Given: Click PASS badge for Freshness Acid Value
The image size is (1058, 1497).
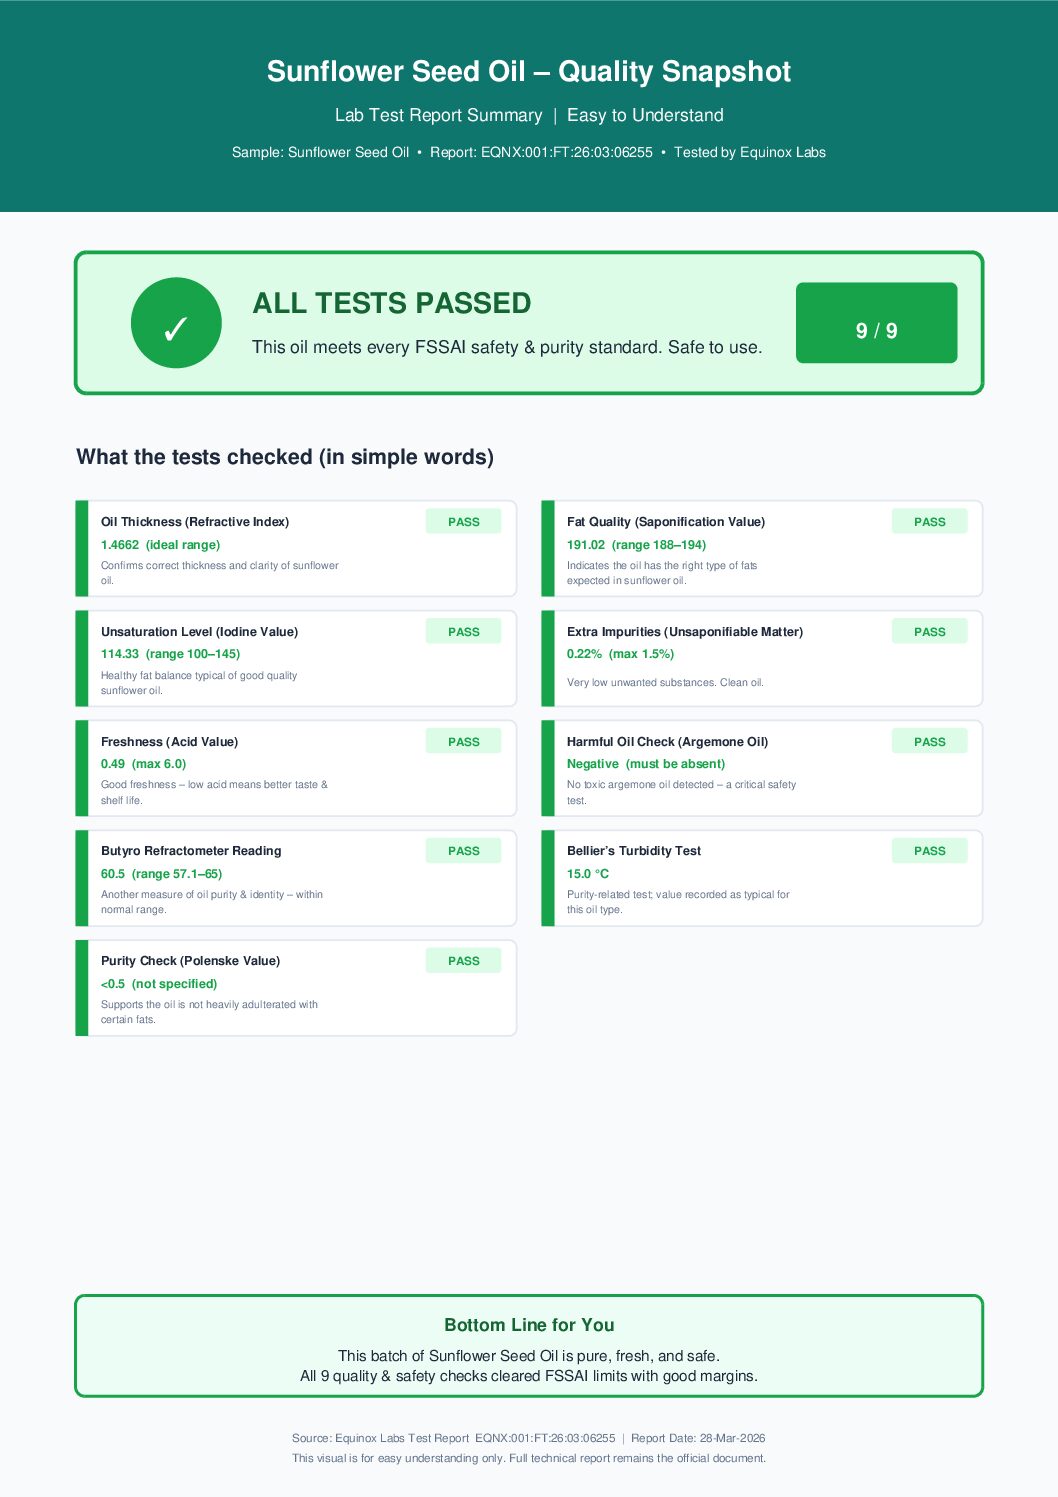Looking at the screenshot, I should [463, 741].
